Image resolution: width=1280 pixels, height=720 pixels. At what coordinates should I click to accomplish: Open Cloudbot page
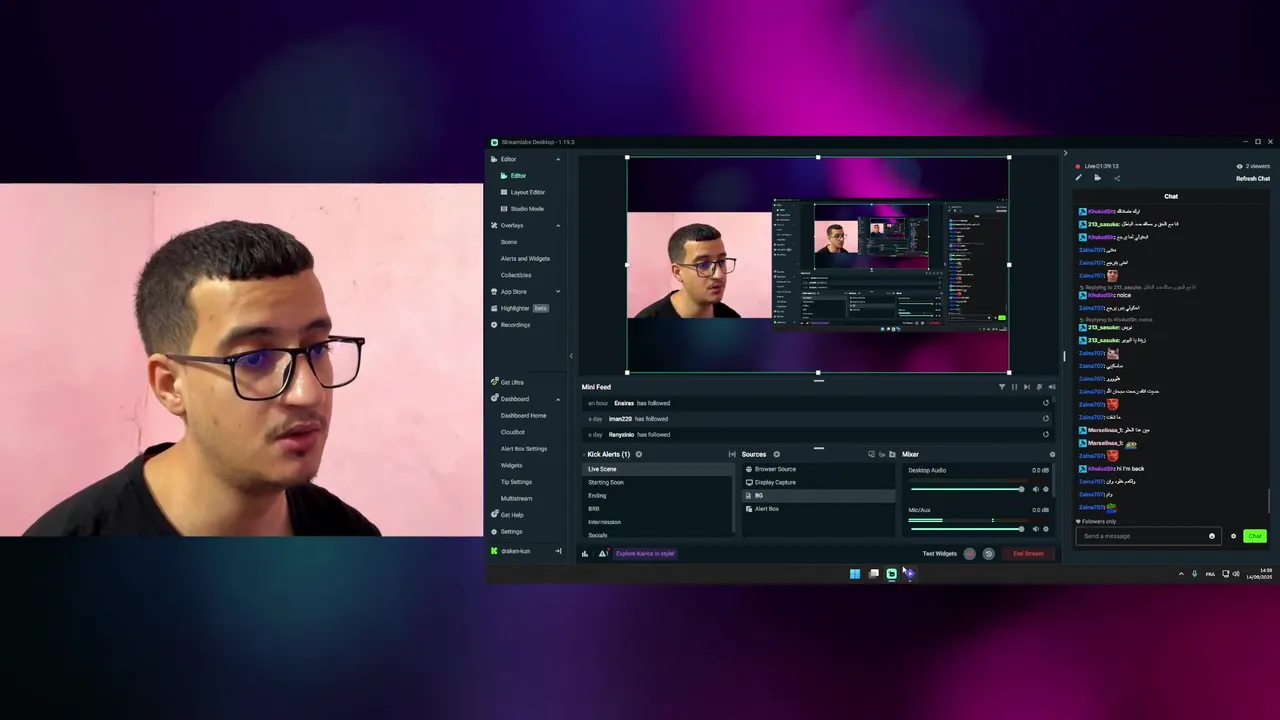coord(513,432)
